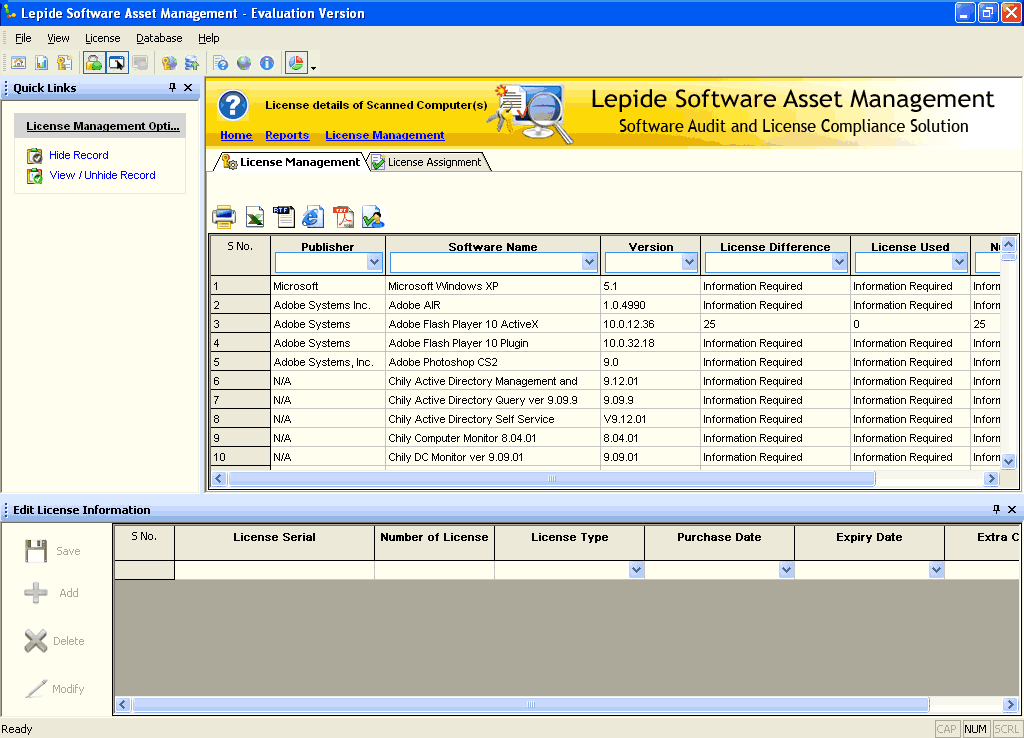Follow the License Management banner link

coord(385,135)
